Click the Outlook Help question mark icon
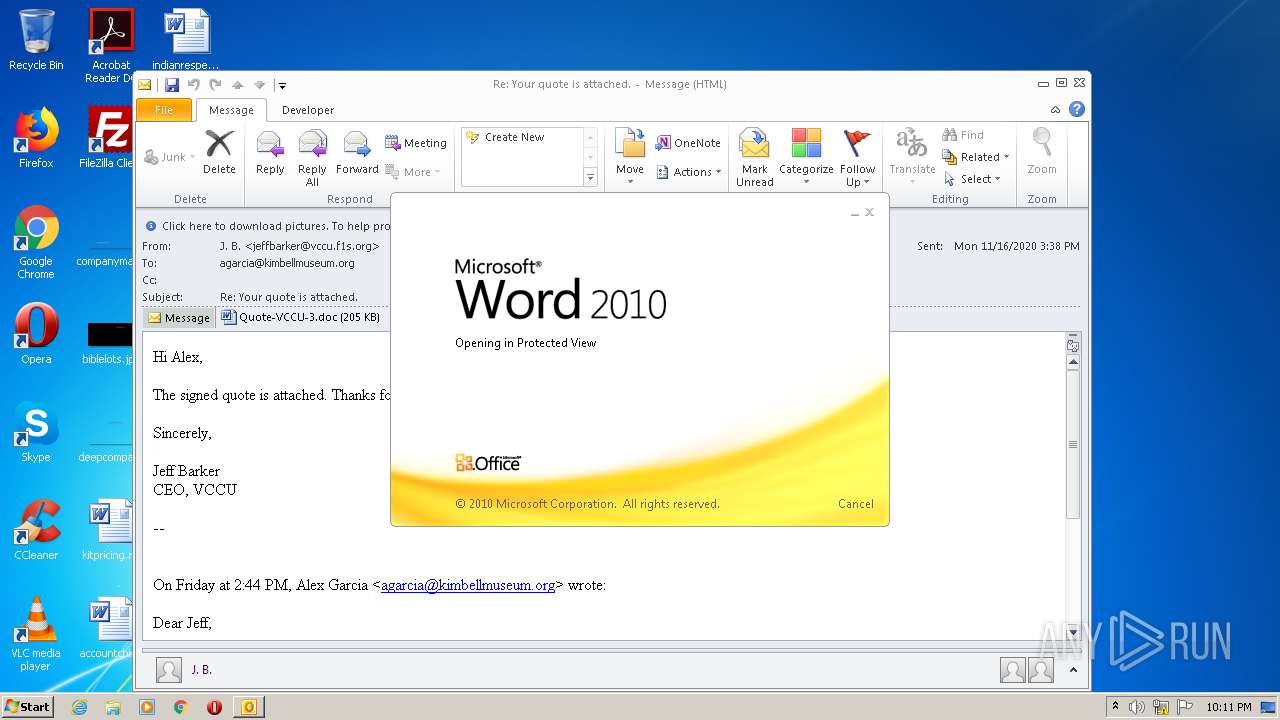The image size is (1280, 720). click(x=1077, y=110)
